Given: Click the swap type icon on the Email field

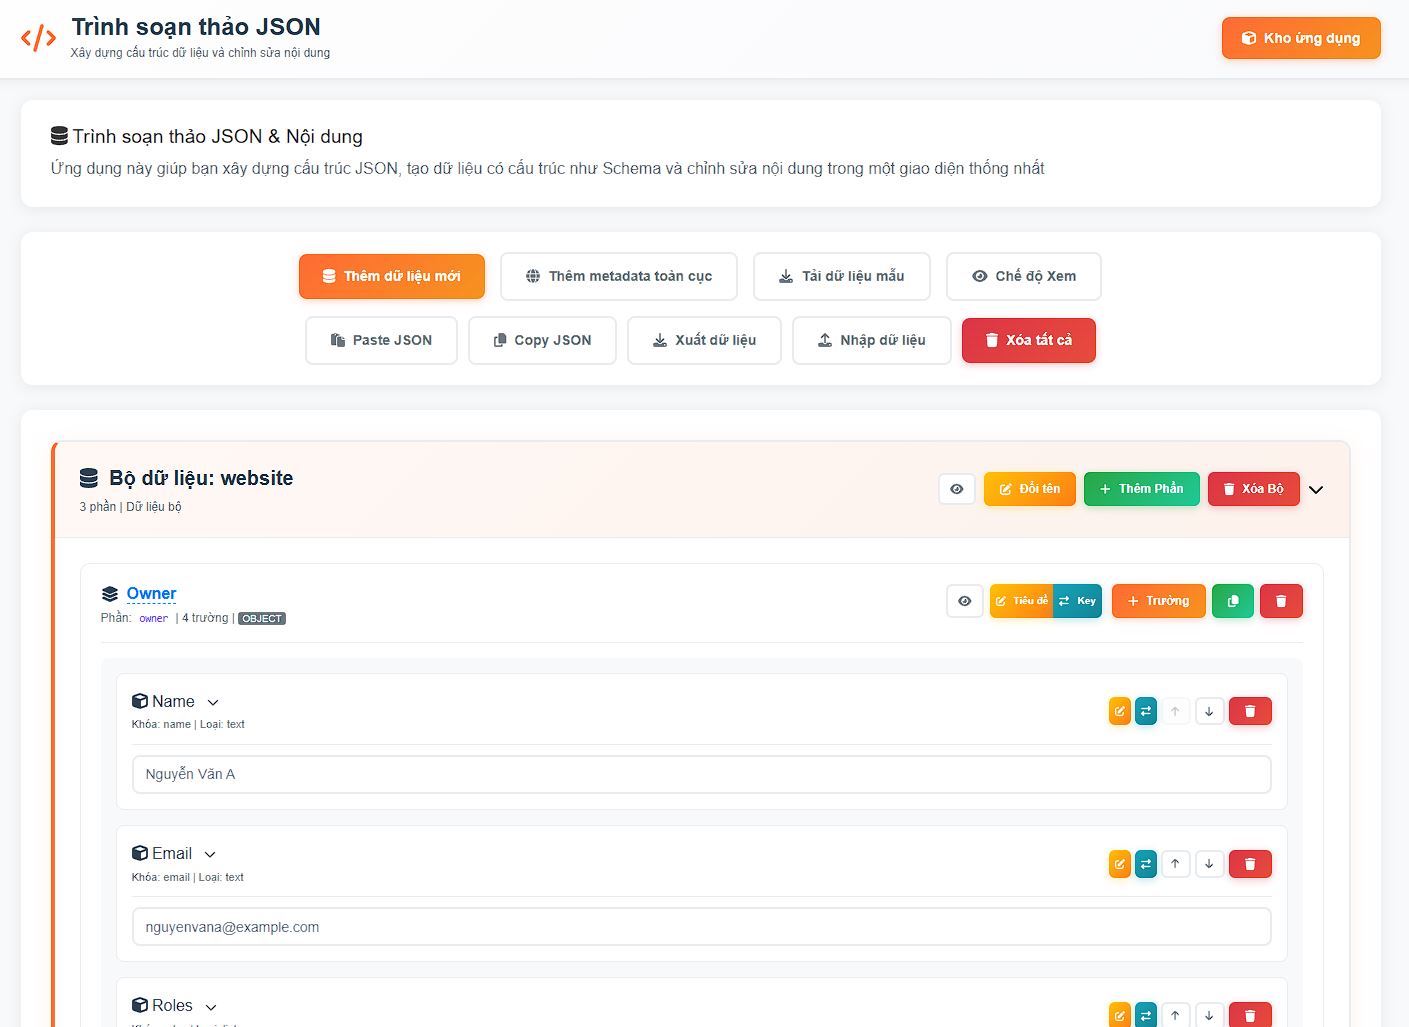Looking at the screenshot, I should pos(1145,863).
